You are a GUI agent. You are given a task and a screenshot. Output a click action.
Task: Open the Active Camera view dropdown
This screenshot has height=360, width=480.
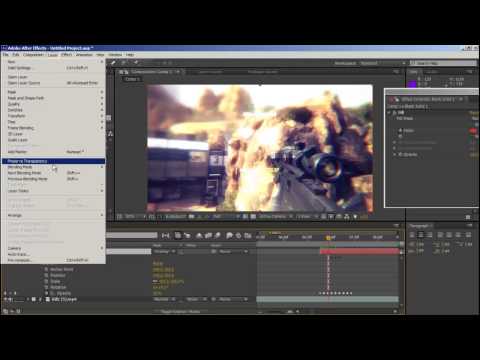[x=276, y=217]
